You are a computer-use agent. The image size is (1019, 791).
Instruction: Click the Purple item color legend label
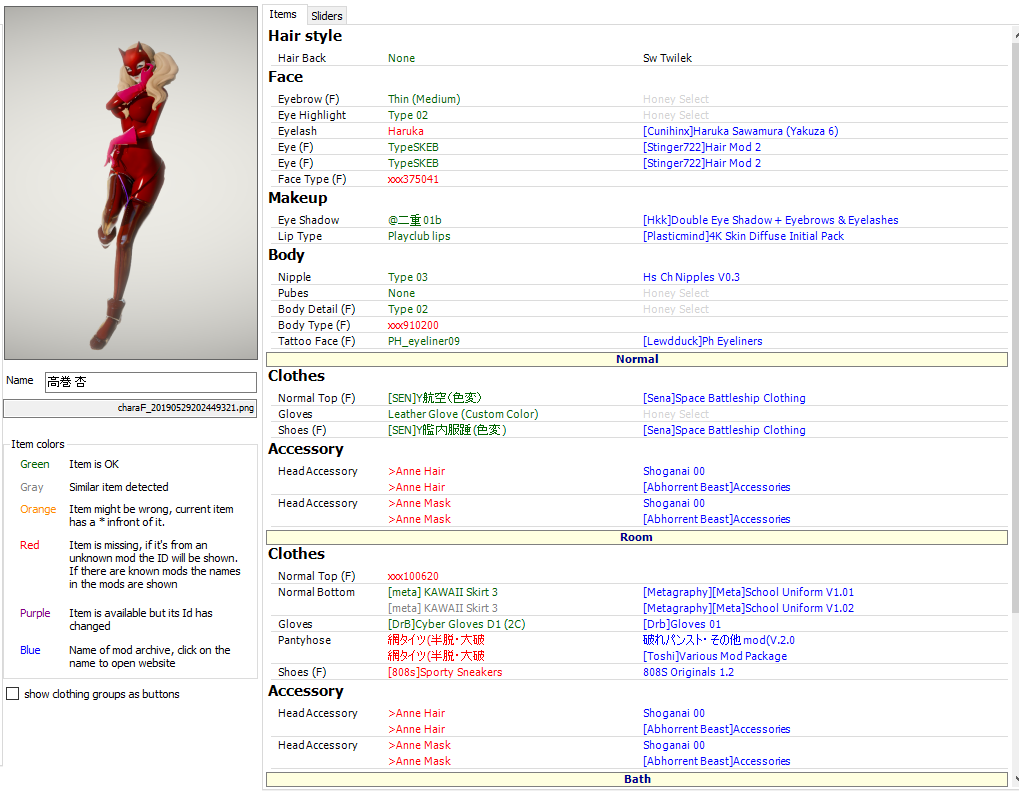(x=35, y=613)
